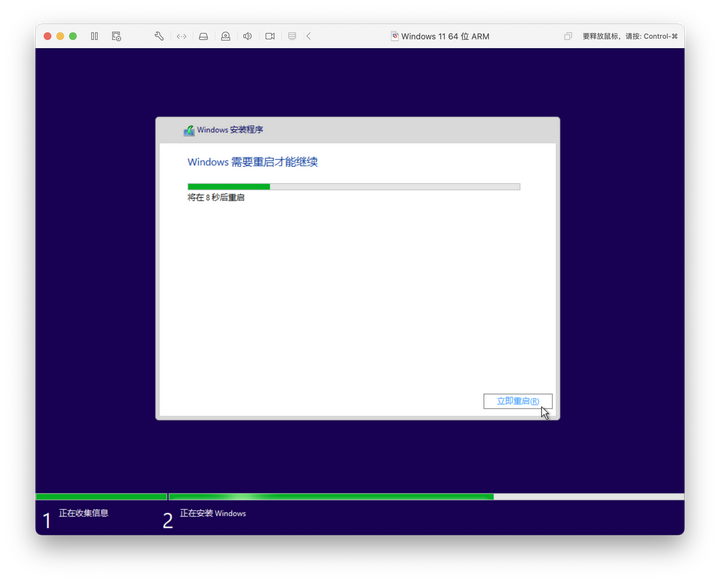Viewport: 720px width, 582px height.
Task: Open virtual machine settings wrench icon
Action: click(x=159, y=36)
